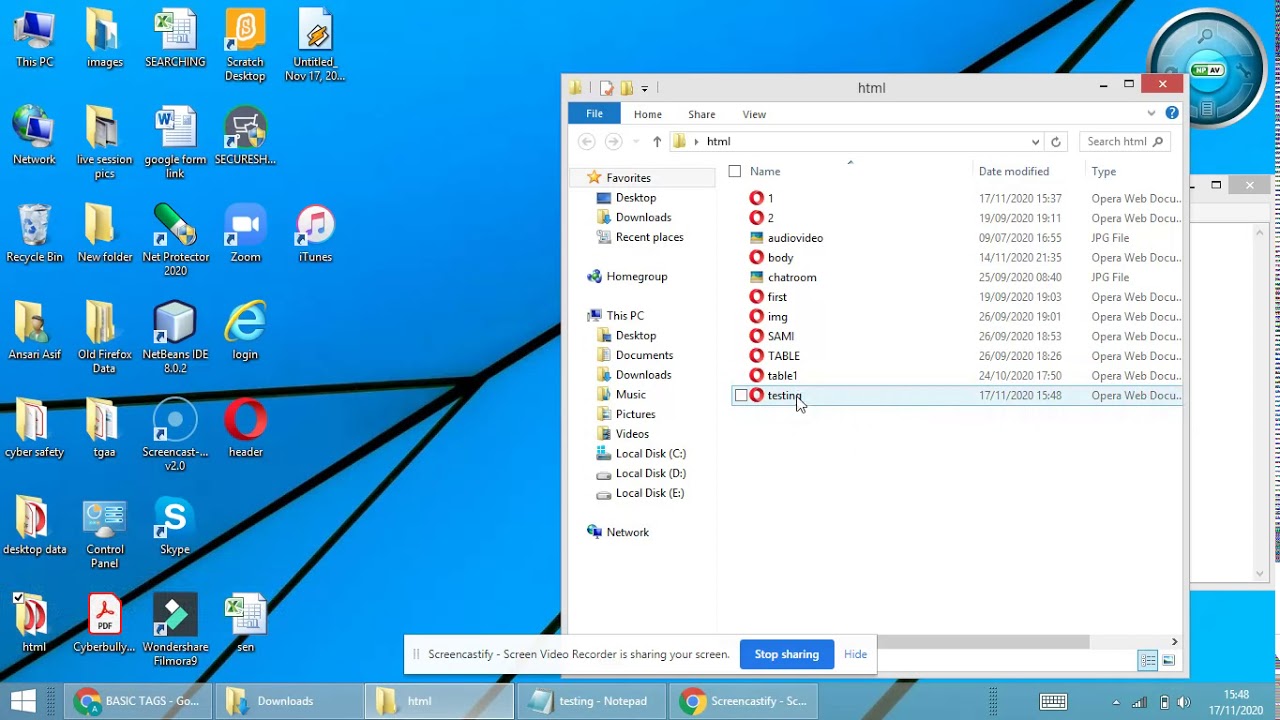Viewport: 1280px width, 720px height.
Task: Open the Start menu
Action: (23, 701)
